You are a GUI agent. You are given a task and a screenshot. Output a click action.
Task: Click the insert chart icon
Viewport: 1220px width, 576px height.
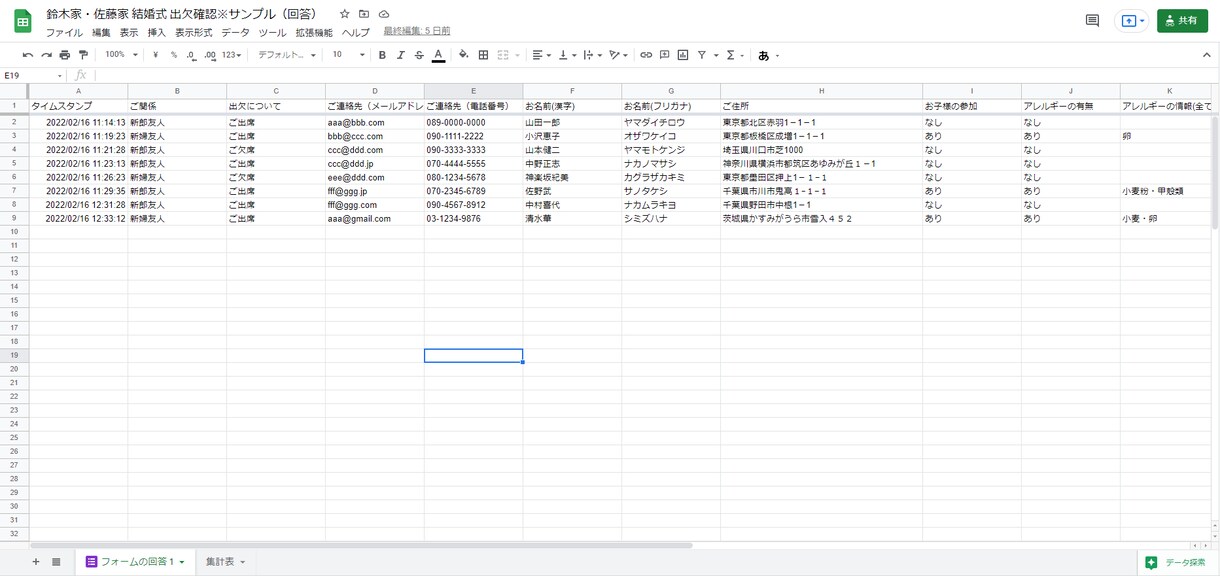[x=683, y=55]
